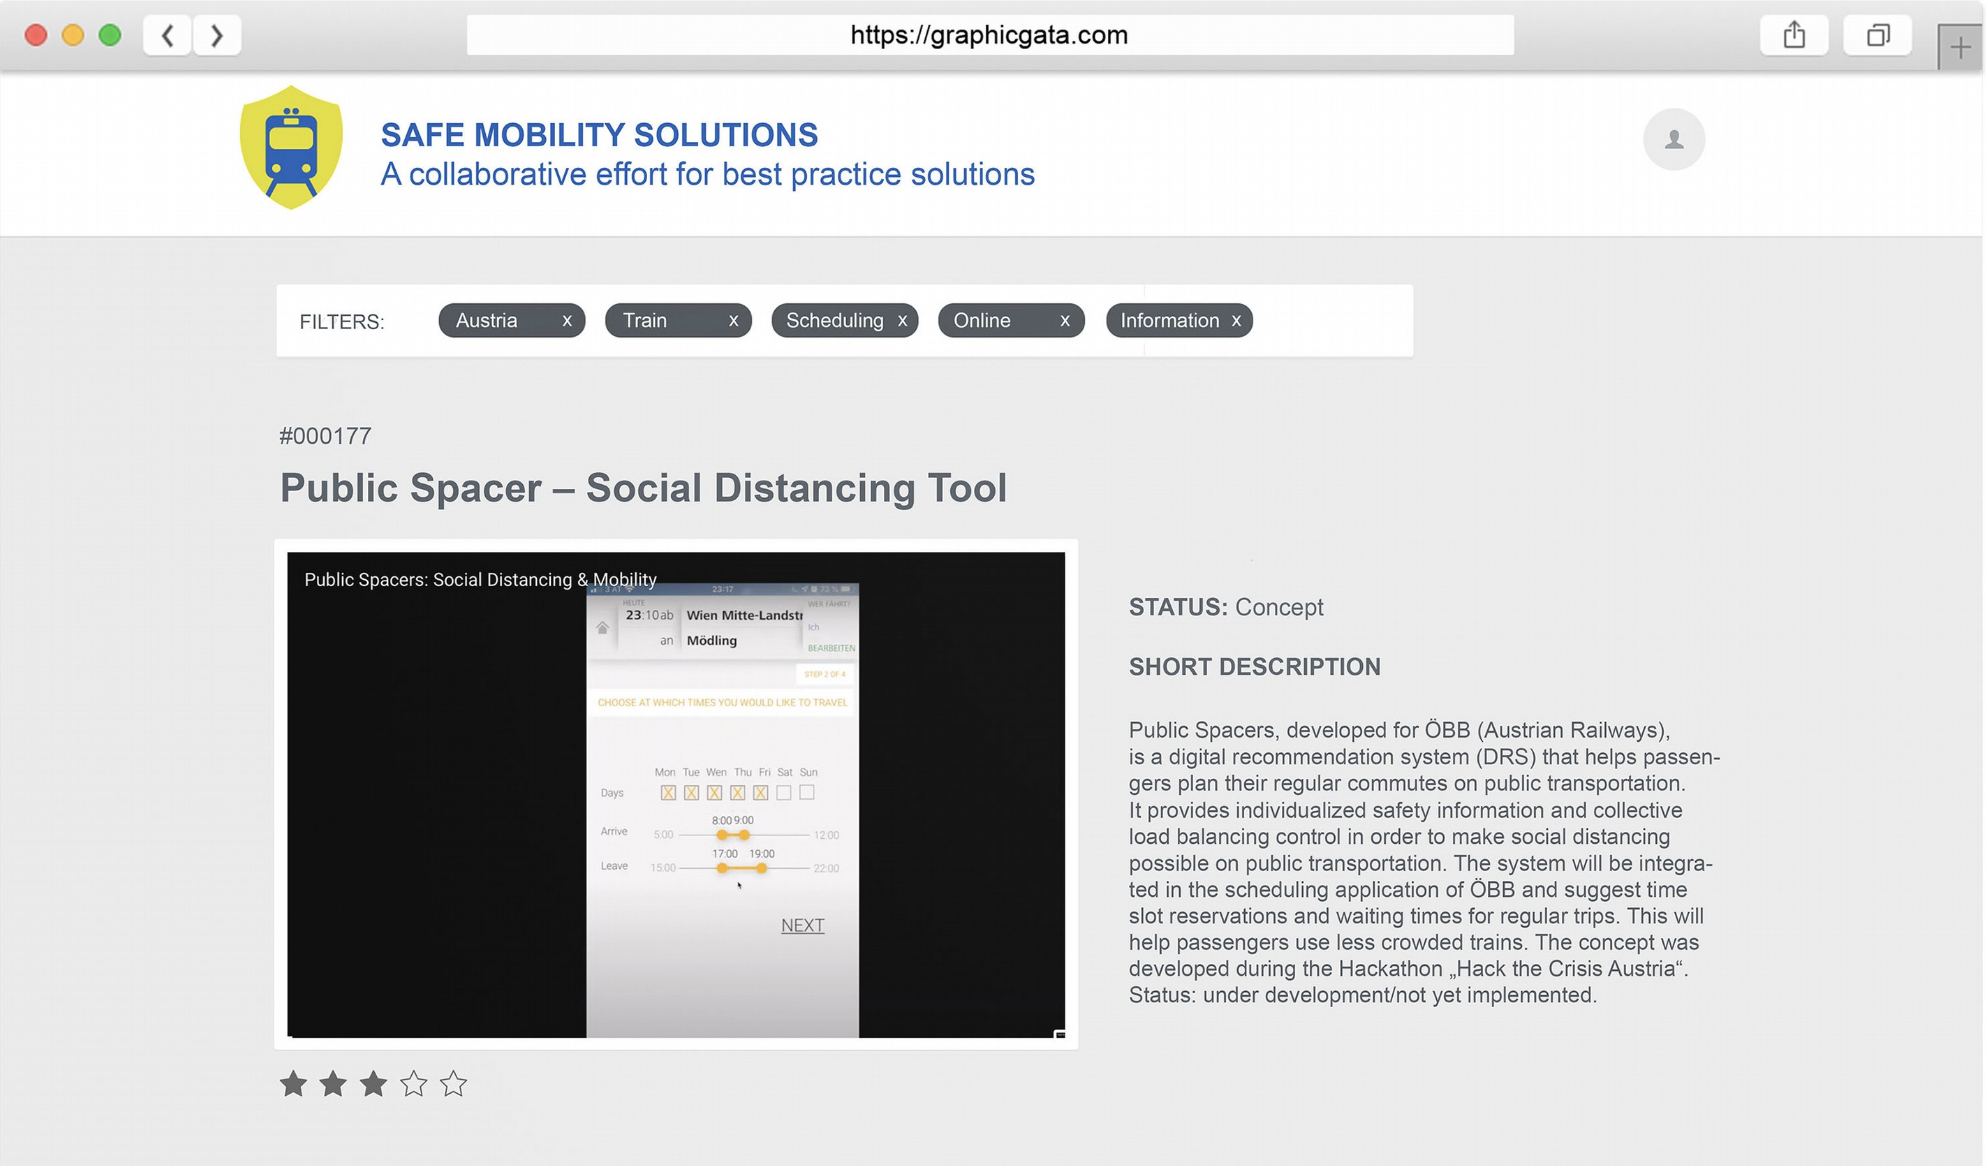Open the user profile avatar
The image size is (1986, 1166).
[x=1673, y=139]
